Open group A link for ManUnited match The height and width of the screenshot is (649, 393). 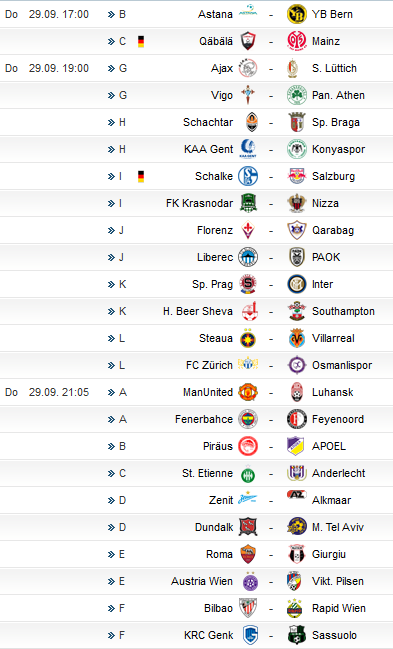click(x=117, y=392)
